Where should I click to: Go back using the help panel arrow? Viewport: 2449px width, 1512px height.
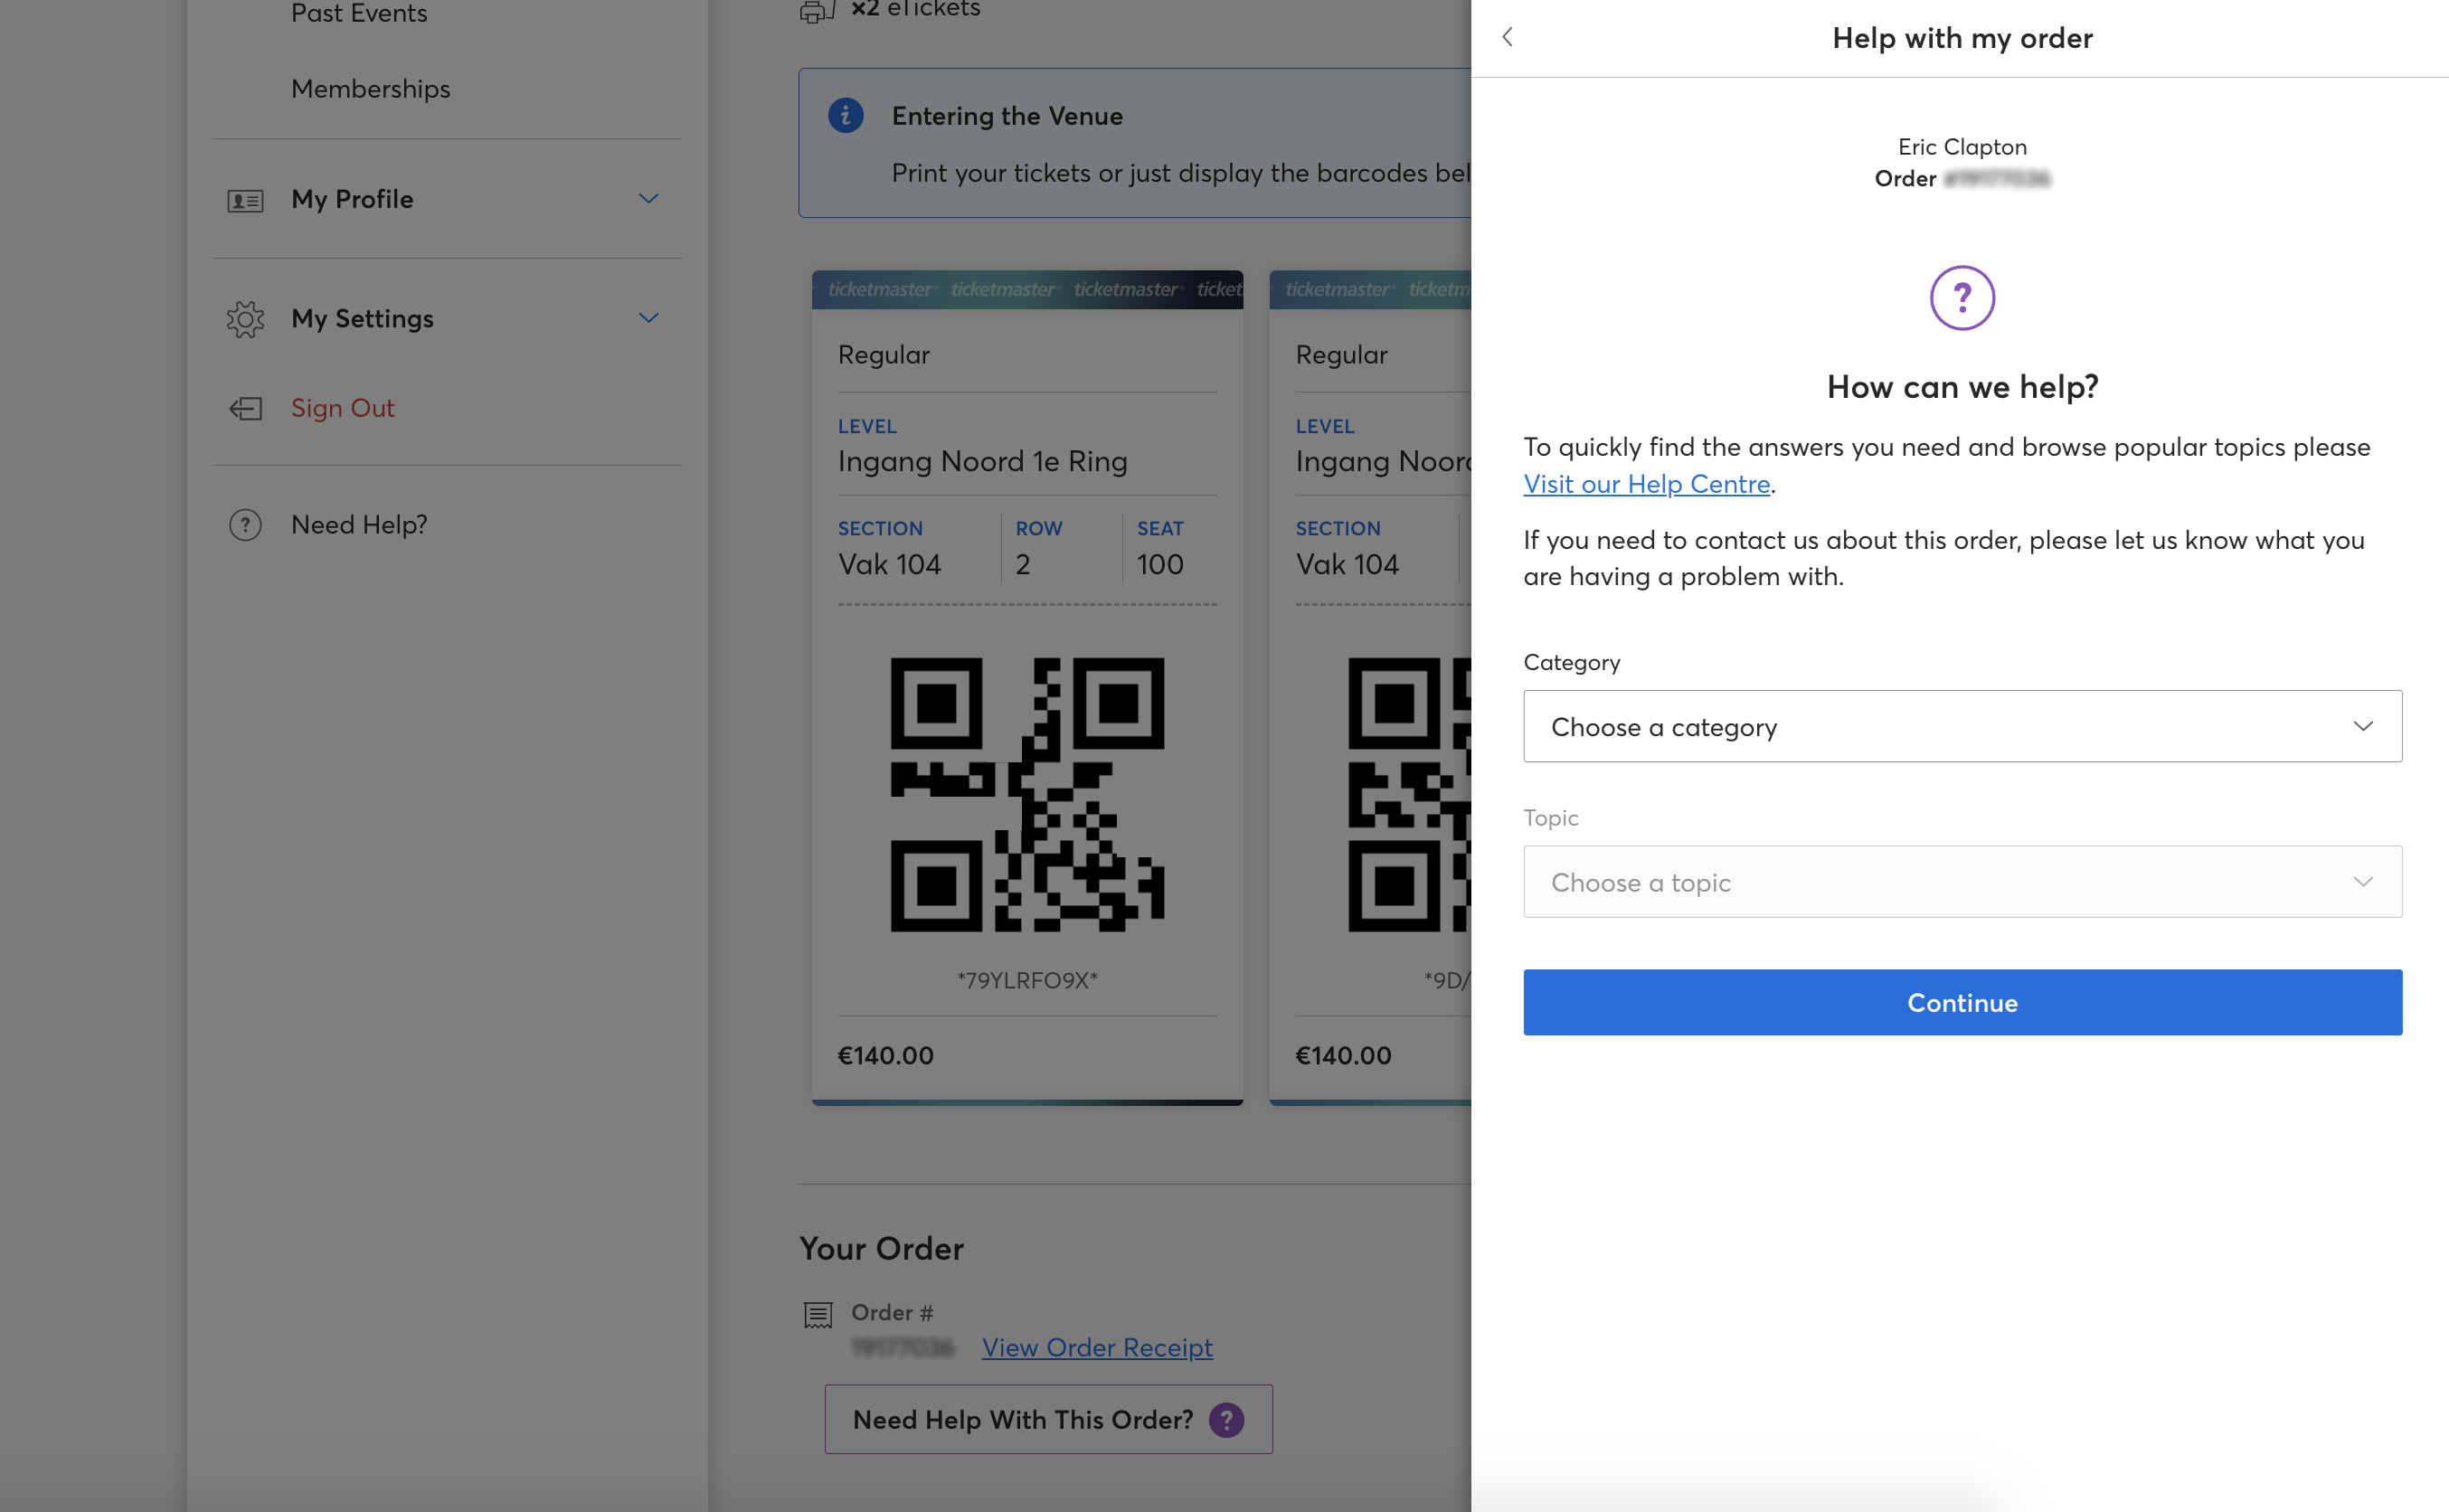pos(1507,37)
